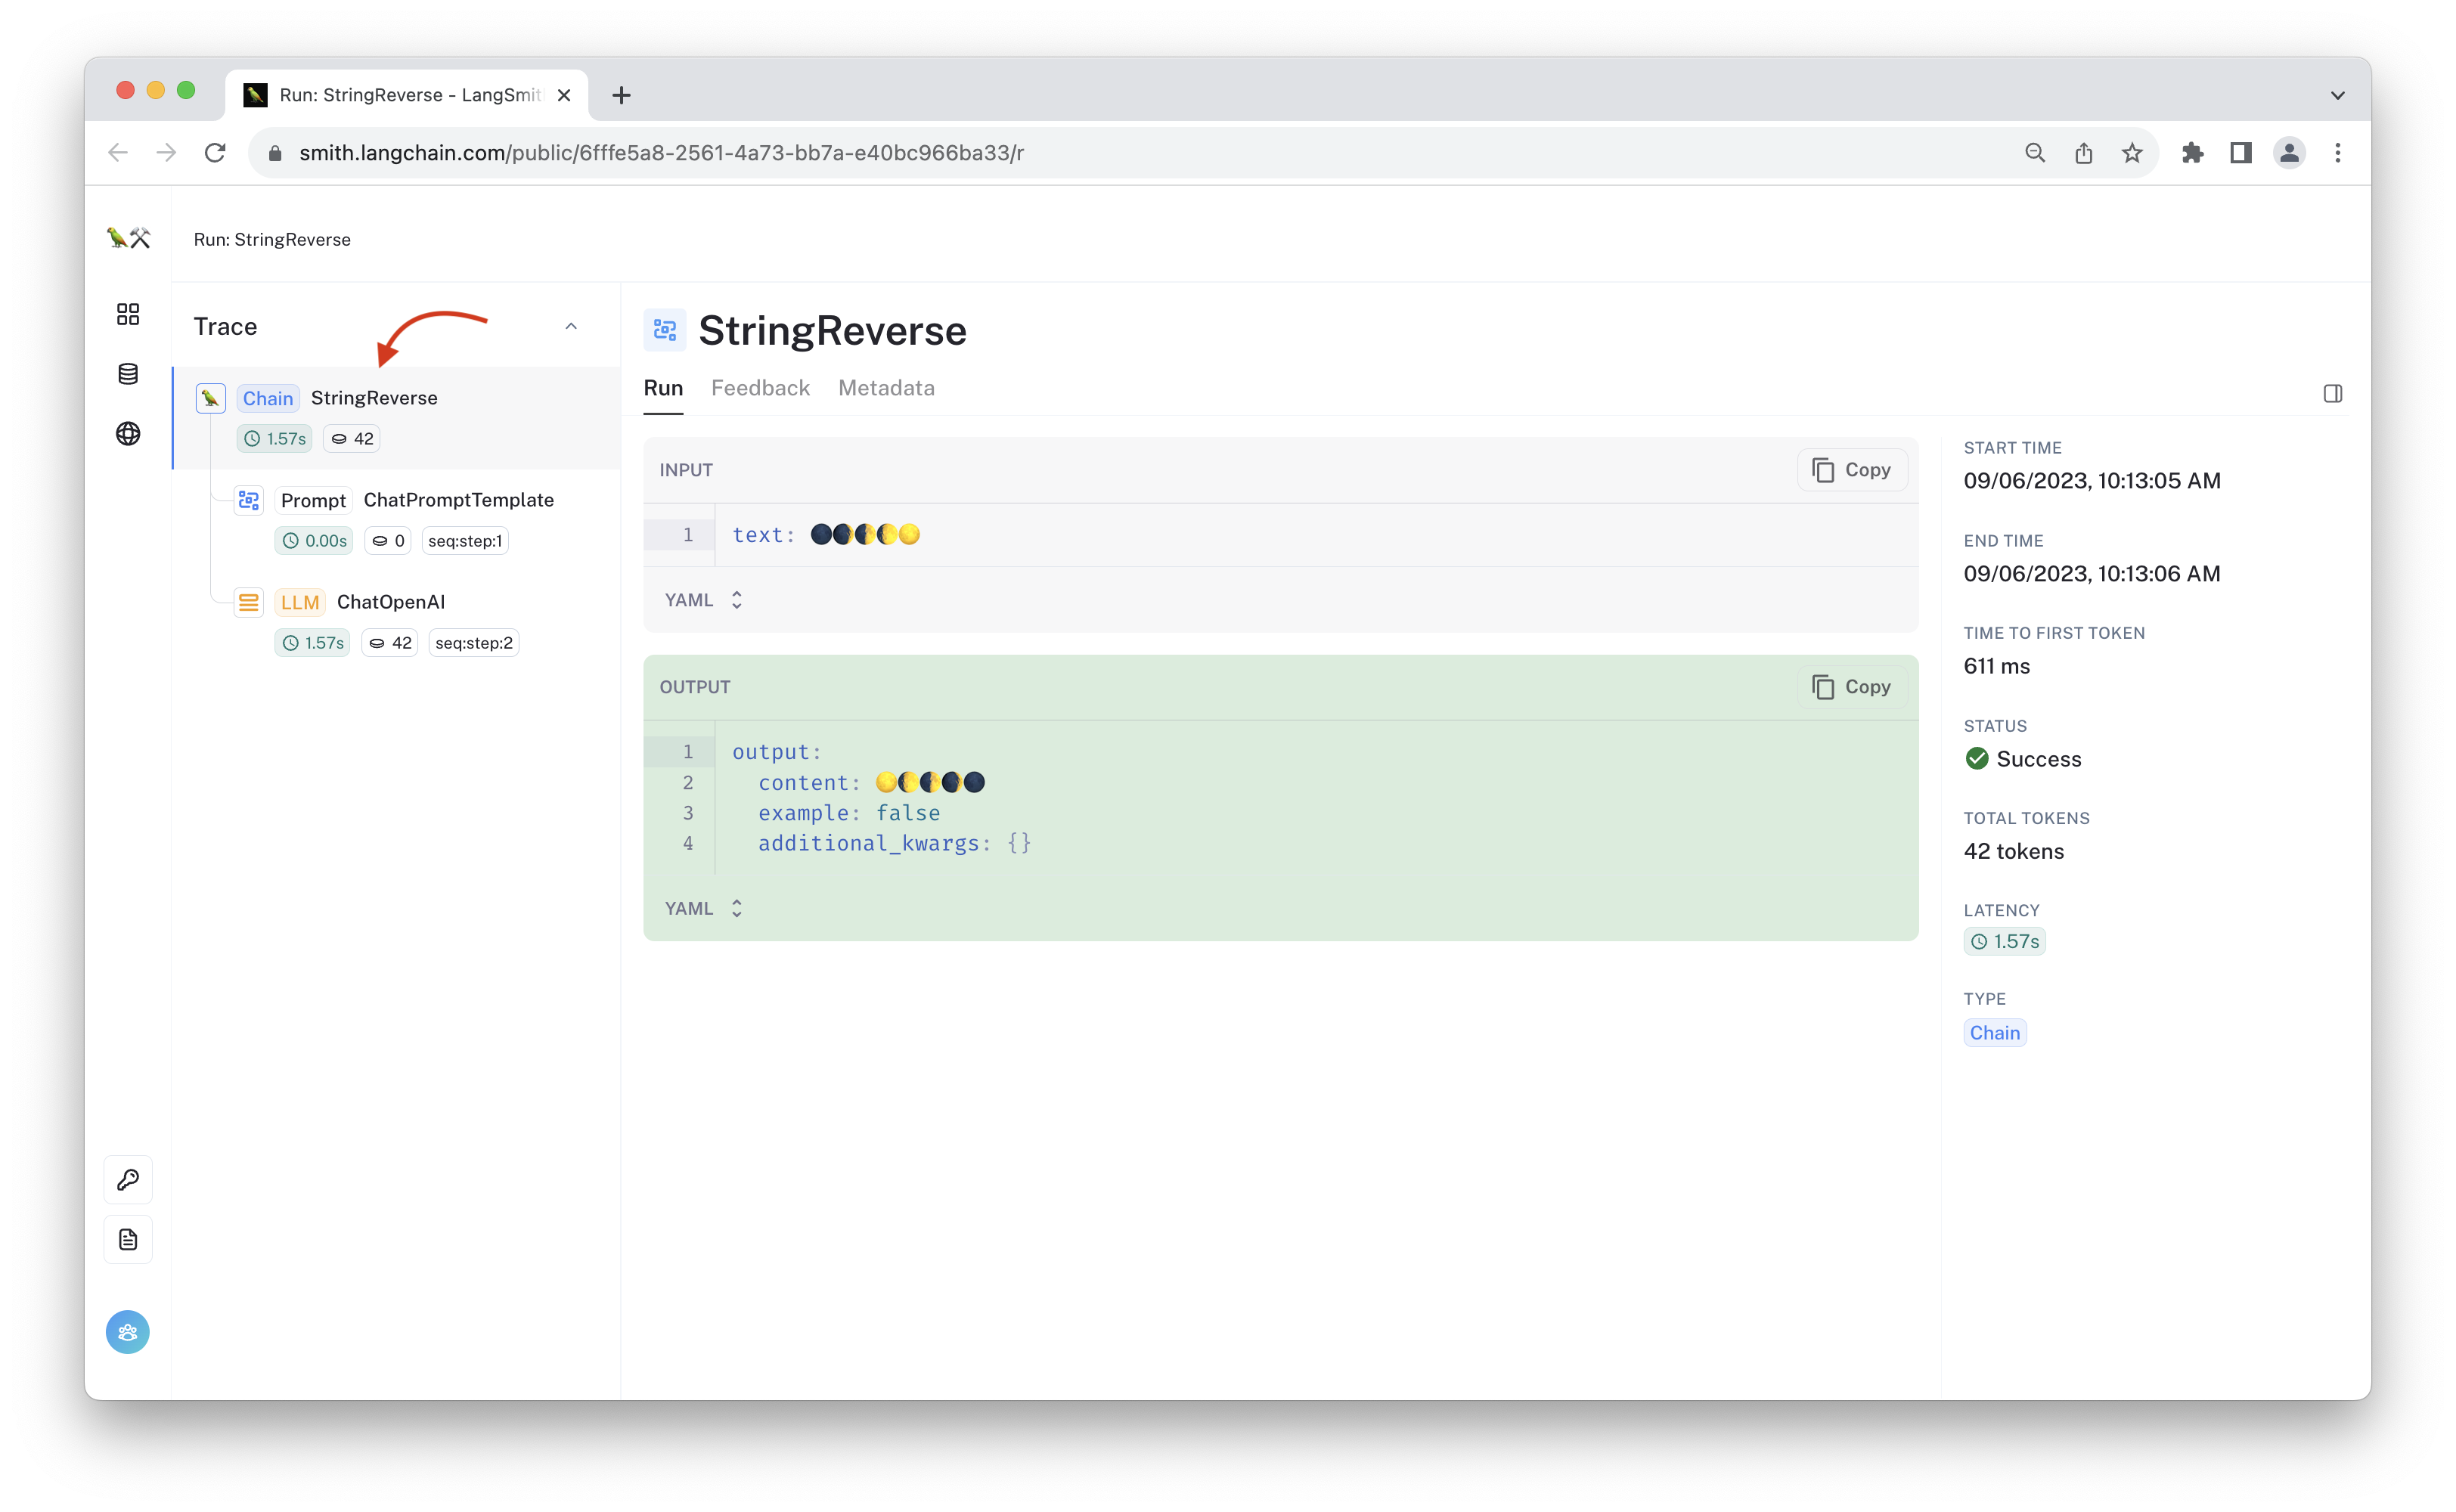Click the example: false output line
This screenshot has width=2456, height=1512.
[x=849, y=813]
